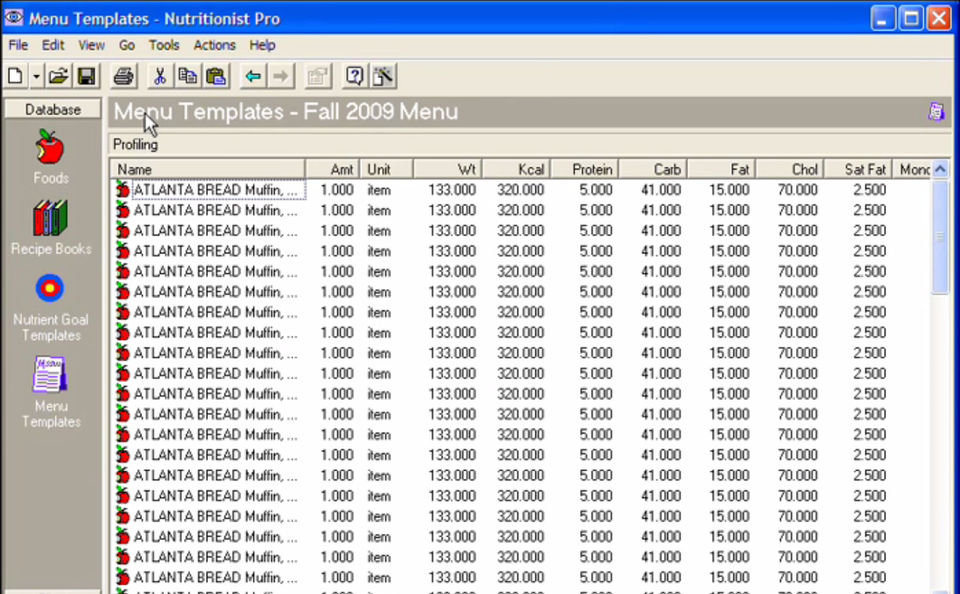Click the Database panel header button
The height and width of the screenshot is (594, 960).
click(x=53, y=110)
